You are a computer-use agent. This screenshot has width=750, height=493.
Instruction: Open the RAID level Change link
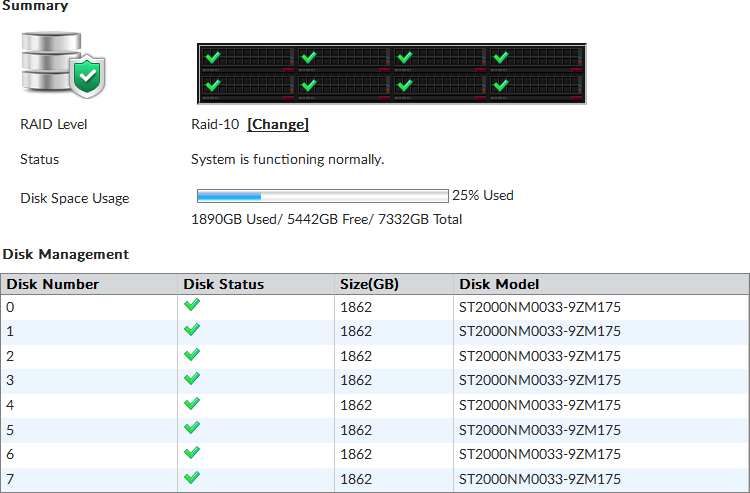pyautogui.click(x=278, y=124)
